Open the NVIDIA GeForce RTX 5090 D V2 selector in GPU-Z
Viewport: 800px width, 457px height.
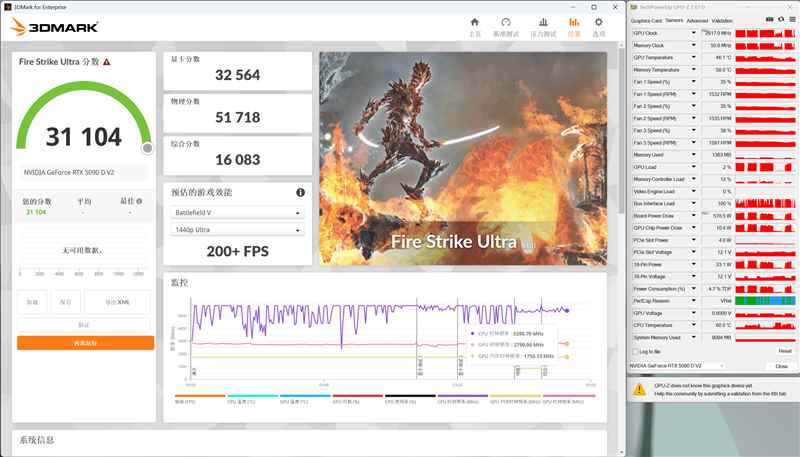click(x=677, y=366)
